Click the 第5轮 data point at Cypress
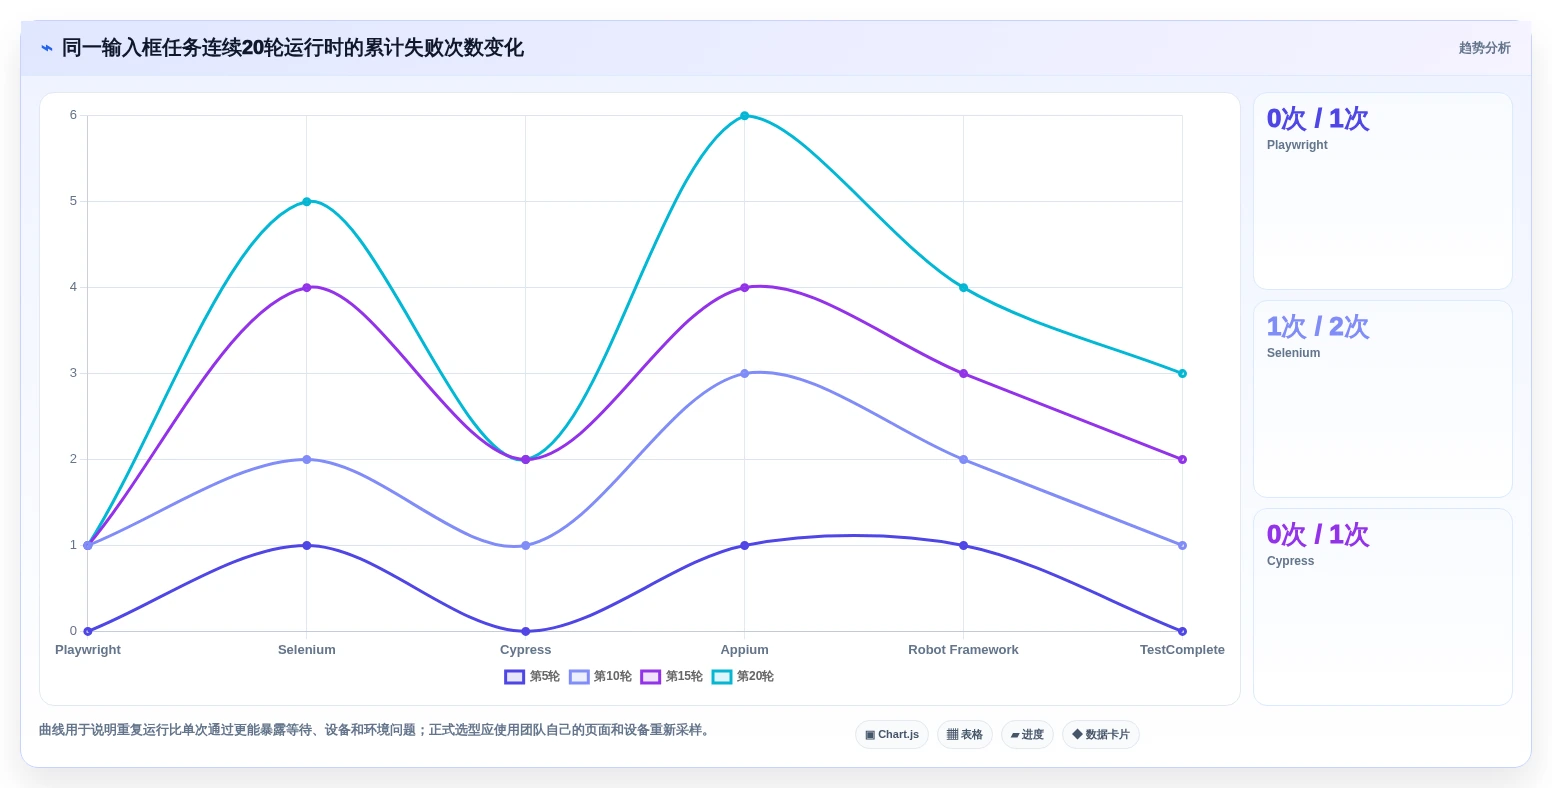Viewport: 1552px width, 788px height. point(526,631)
